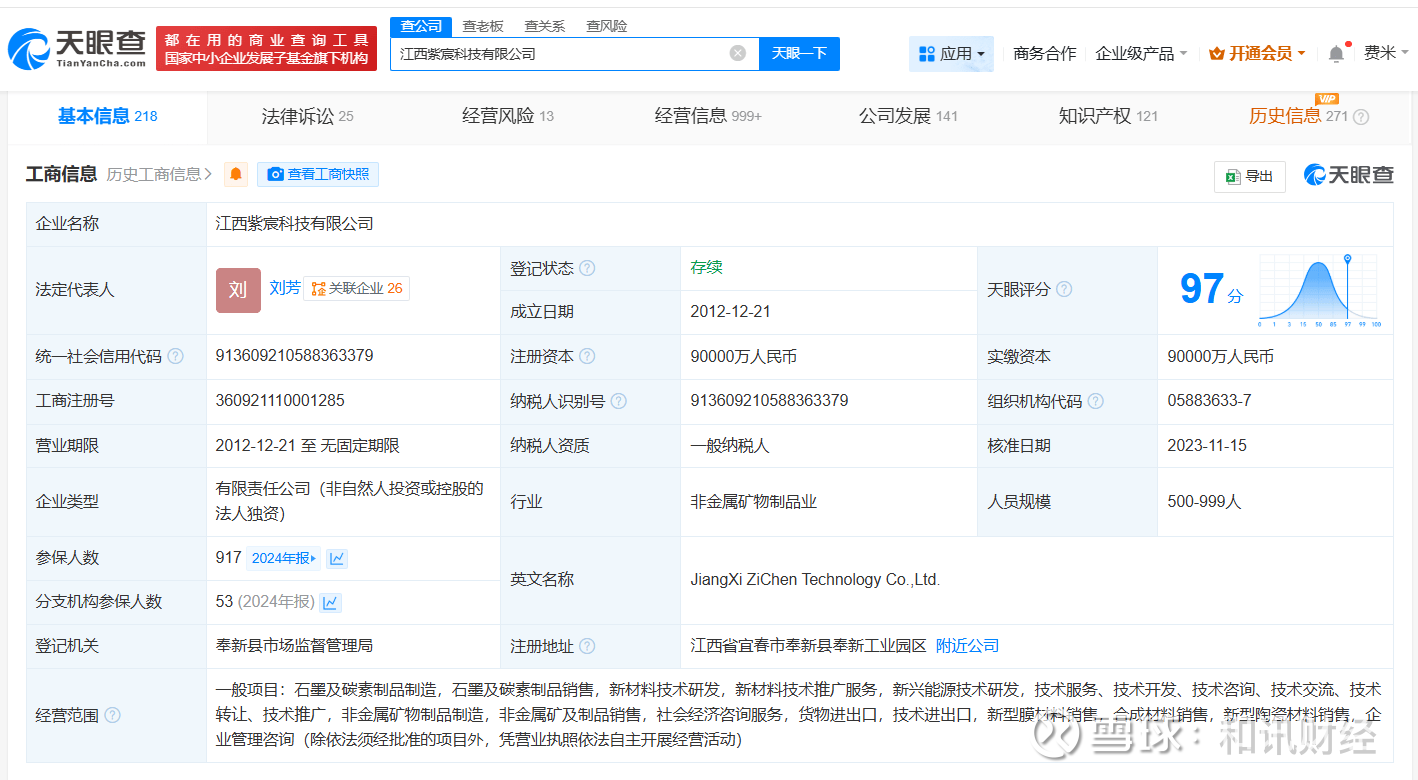1418x780 pixels.
Task: Click the red 都在用的商业查询工具 banner
Action: tap(266, 49)
